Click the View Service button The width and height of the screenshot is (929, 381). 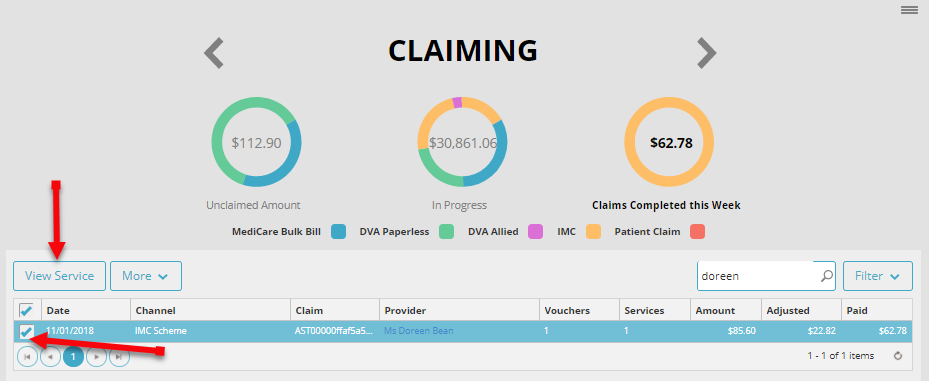tap(59, 276)
